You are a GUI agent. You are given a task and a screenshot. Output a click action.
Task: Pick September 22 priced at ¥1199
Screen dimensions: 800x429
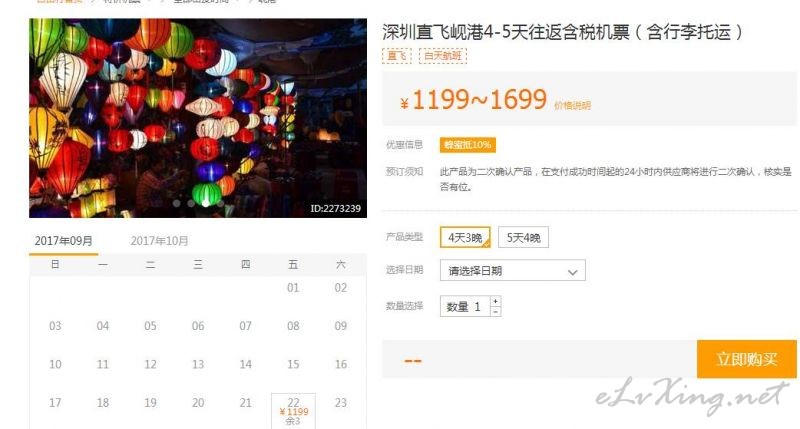click(x=293, y=411)
